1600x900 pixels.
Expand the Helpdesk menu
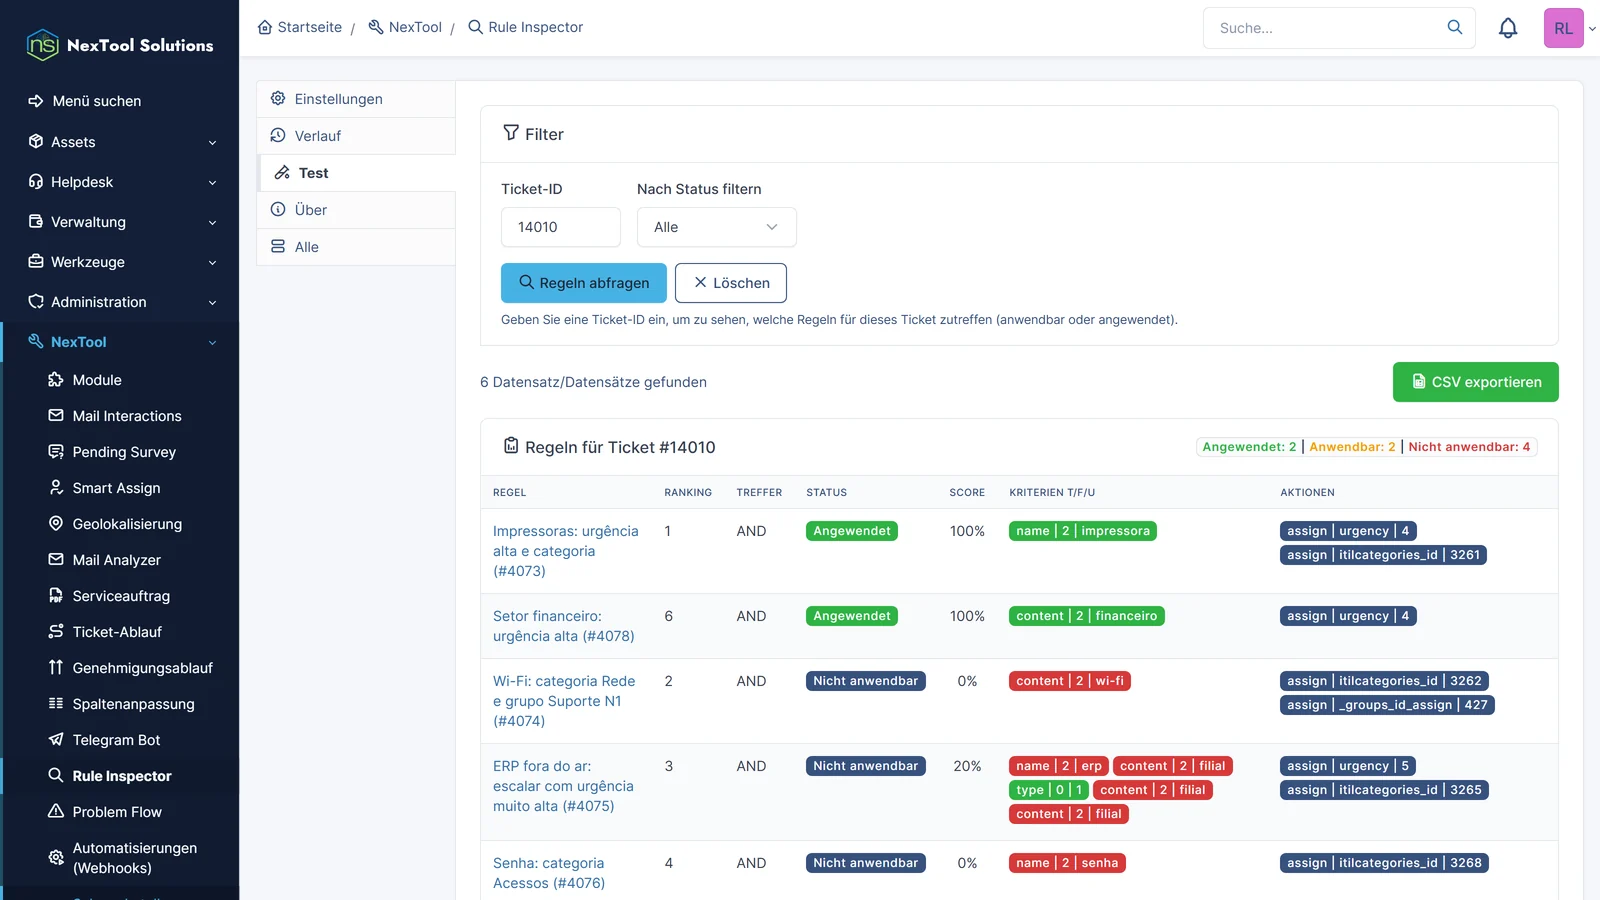click(120, 182)
